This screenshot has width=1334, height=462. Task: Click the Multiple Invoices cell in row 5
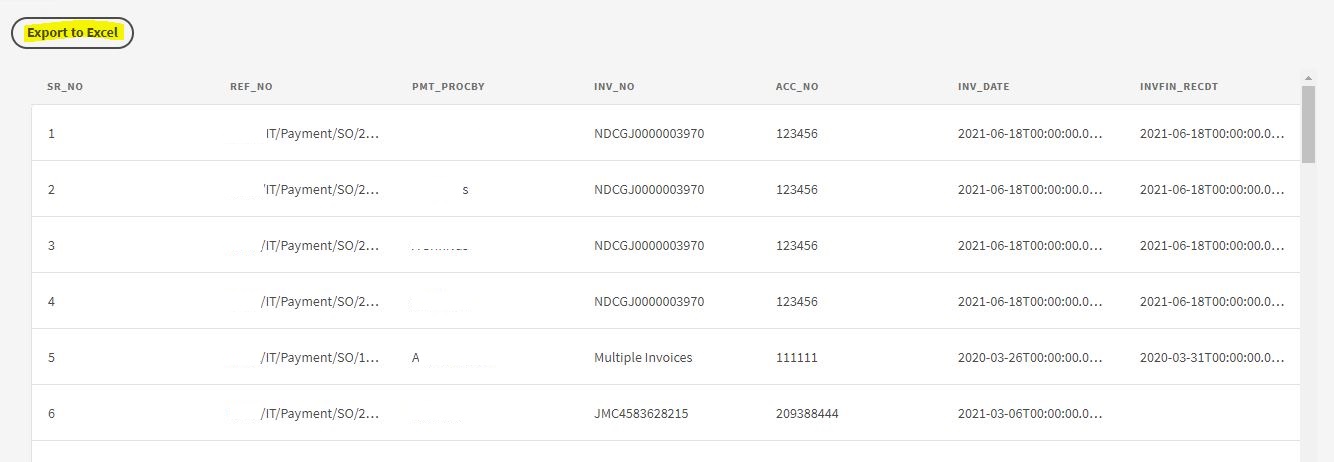[x=643, y=357]
